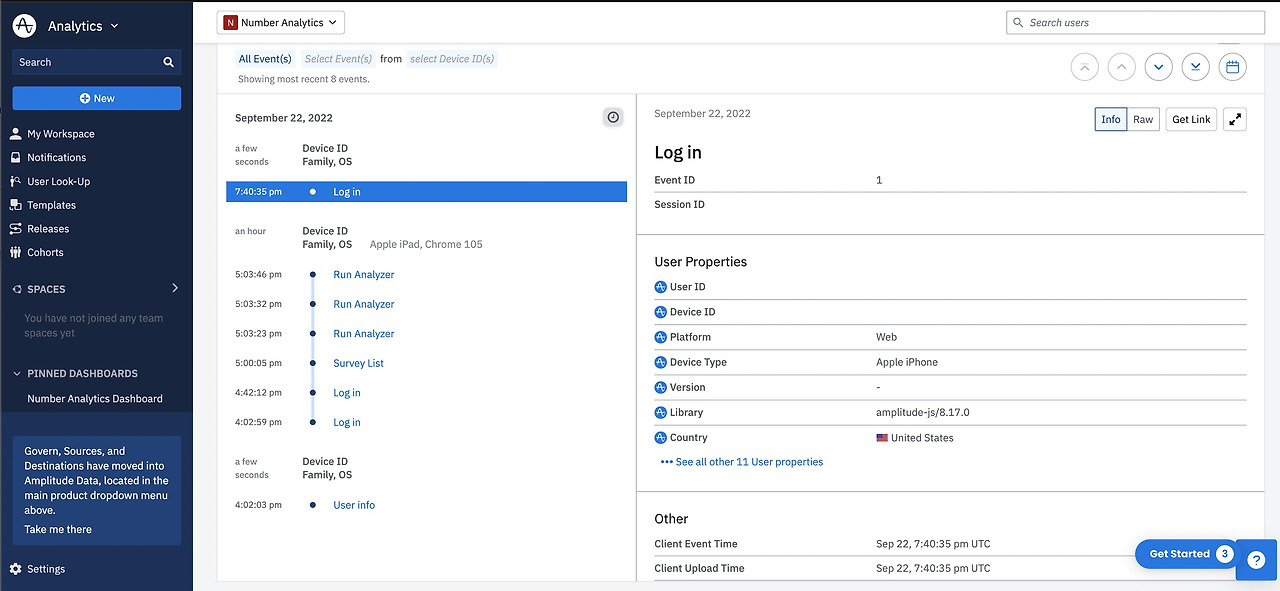Screen dimensions: 1280x591
Task: Go to next event down arrow
Action: (1158, 67)
